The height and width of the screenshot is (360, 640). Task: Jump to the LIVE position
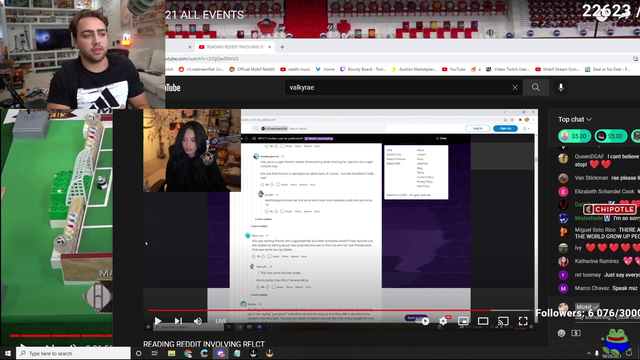[x=221, y=321]
